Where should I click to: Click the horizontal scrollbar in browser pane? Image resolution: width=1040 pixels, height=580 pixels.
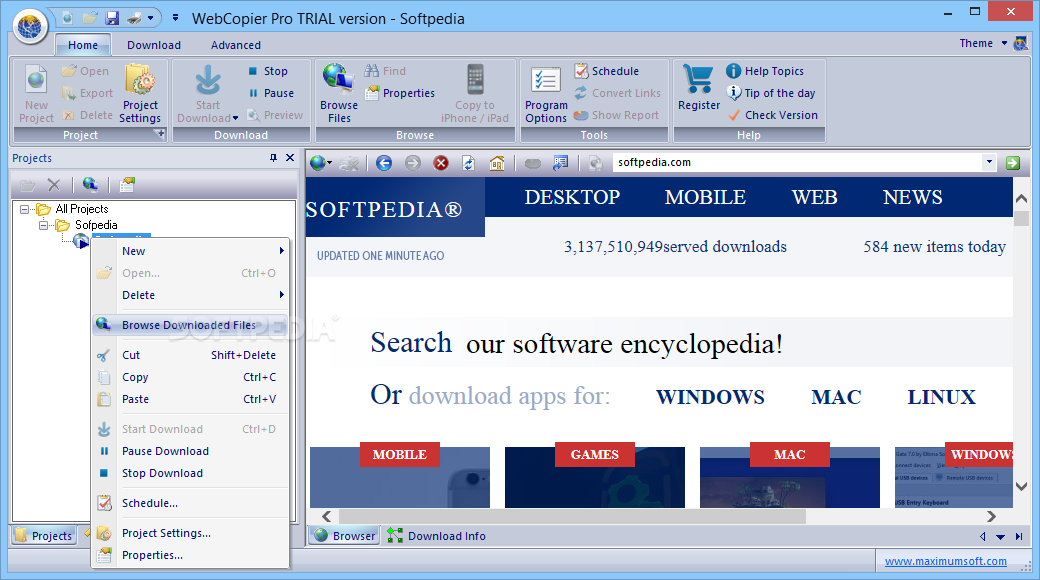[x=572, y=516]
